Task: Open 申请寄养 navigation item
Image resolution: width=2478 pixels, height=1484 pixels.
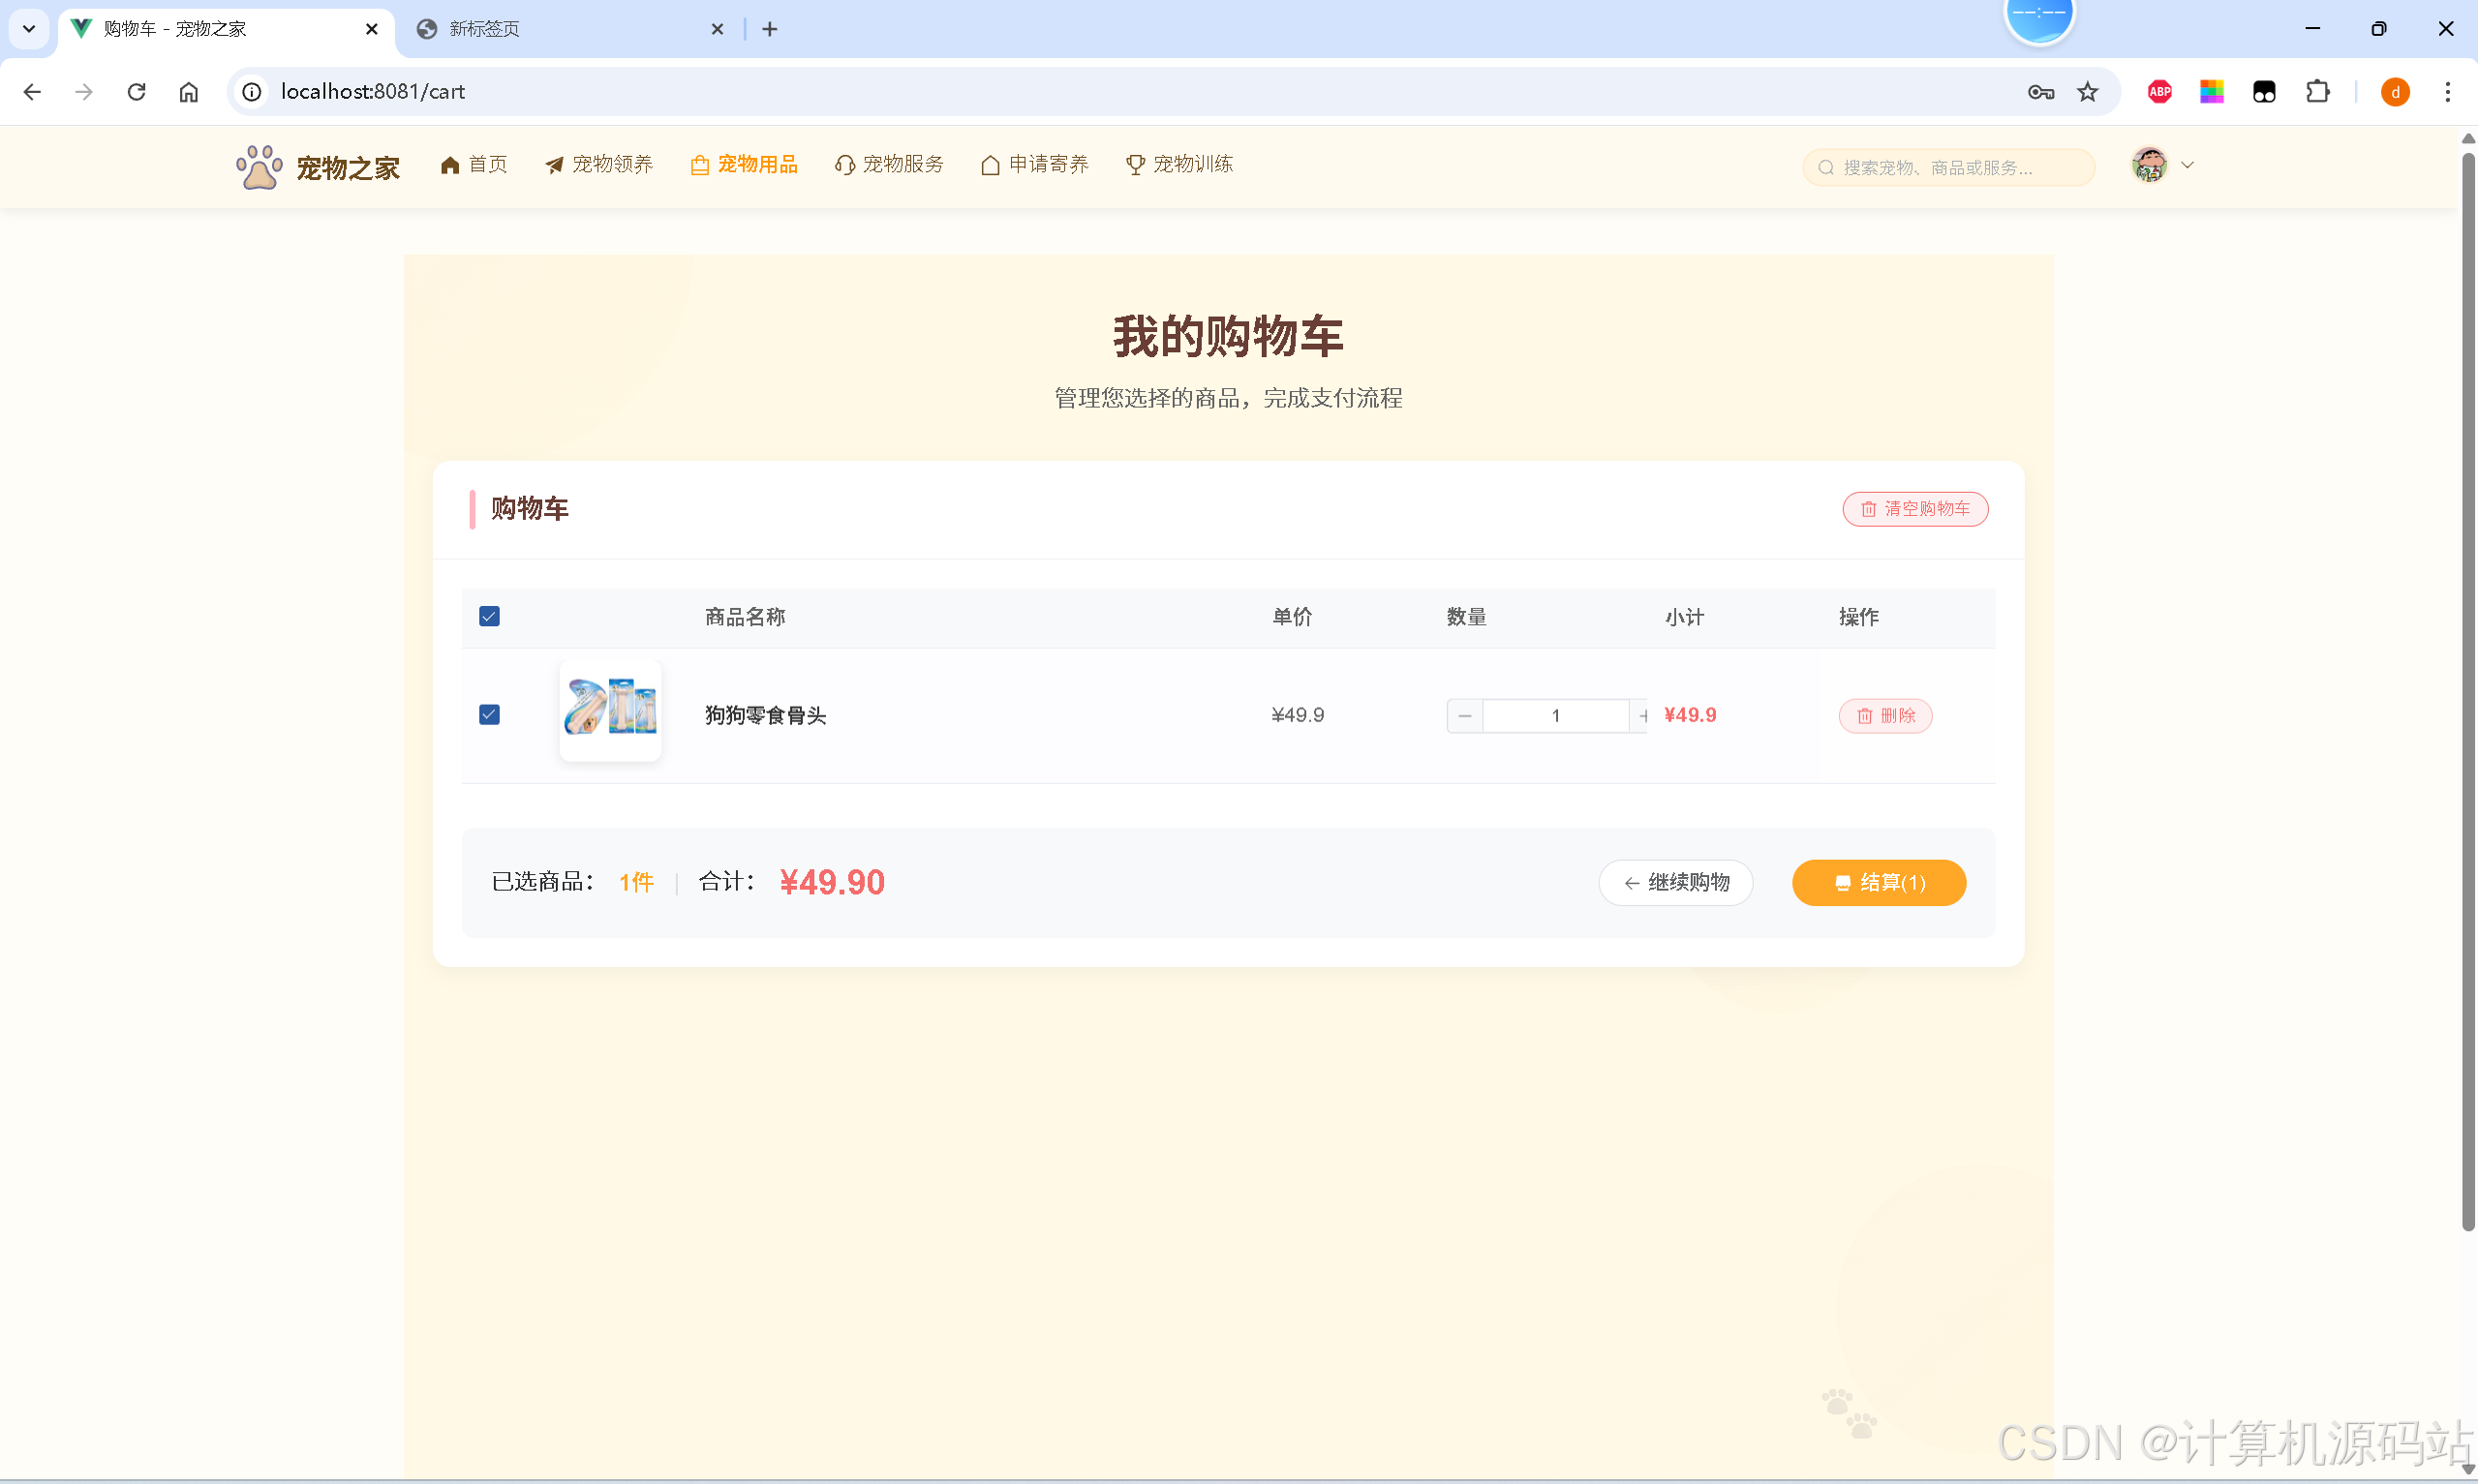Action: [1035, 165]
